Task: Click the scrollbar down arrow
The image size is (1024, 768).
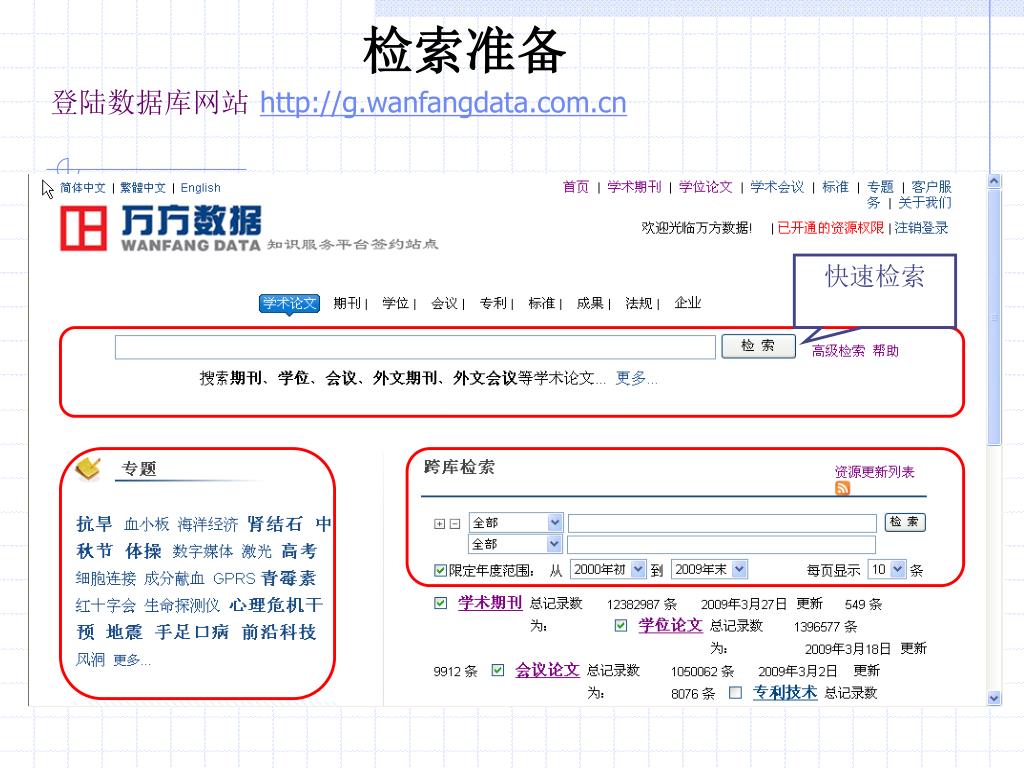Action: tap(994, 698)
